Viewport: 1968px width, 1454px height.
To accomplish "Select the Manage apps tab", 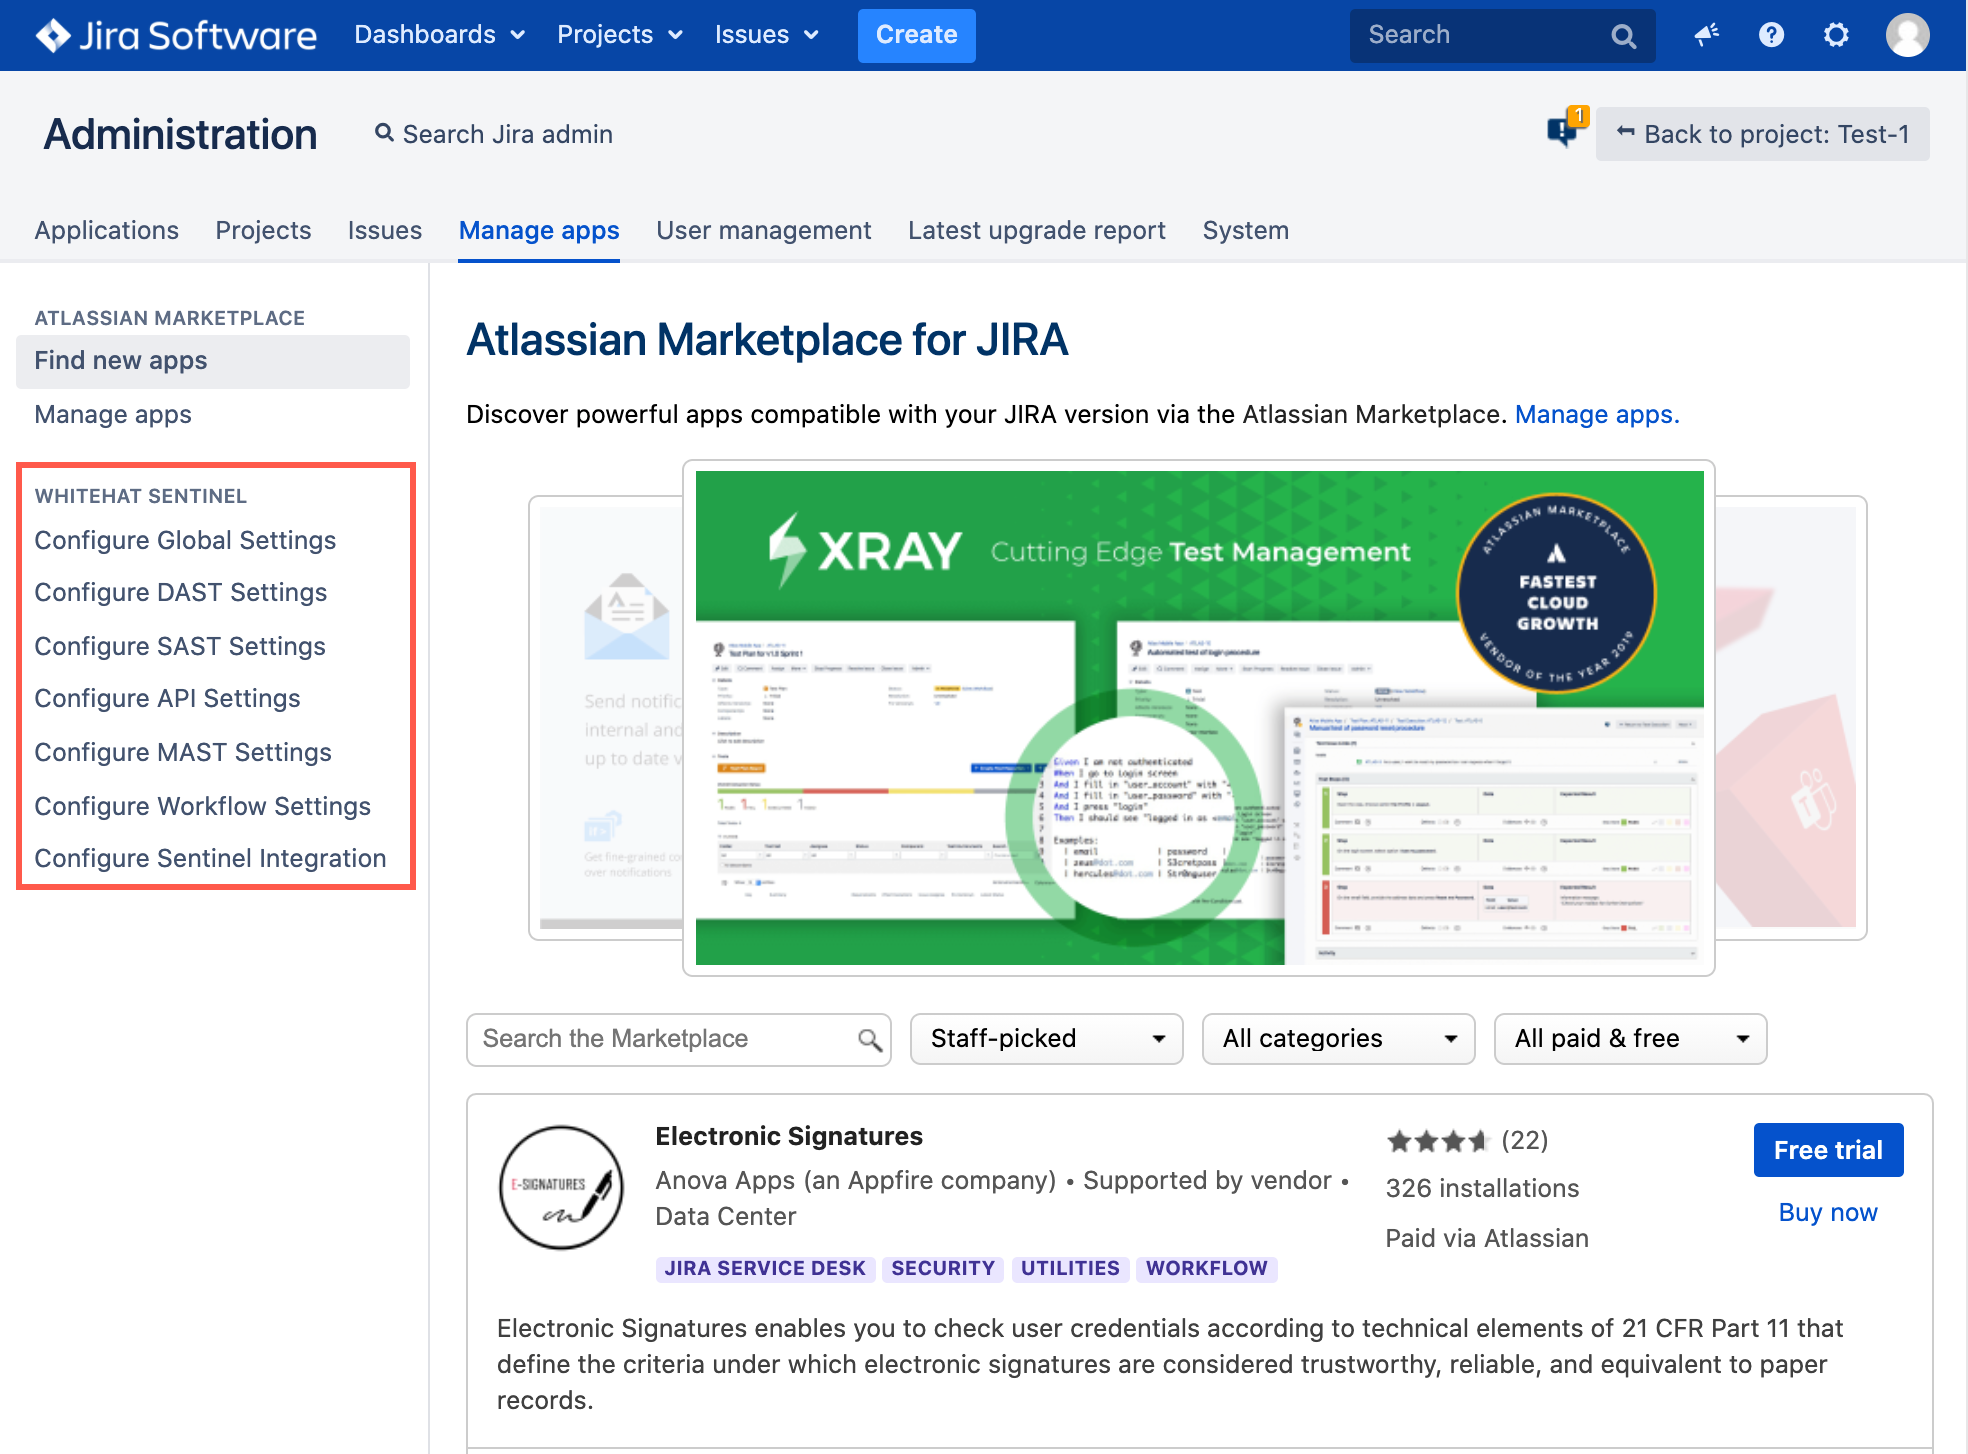I will click(539, 230).
